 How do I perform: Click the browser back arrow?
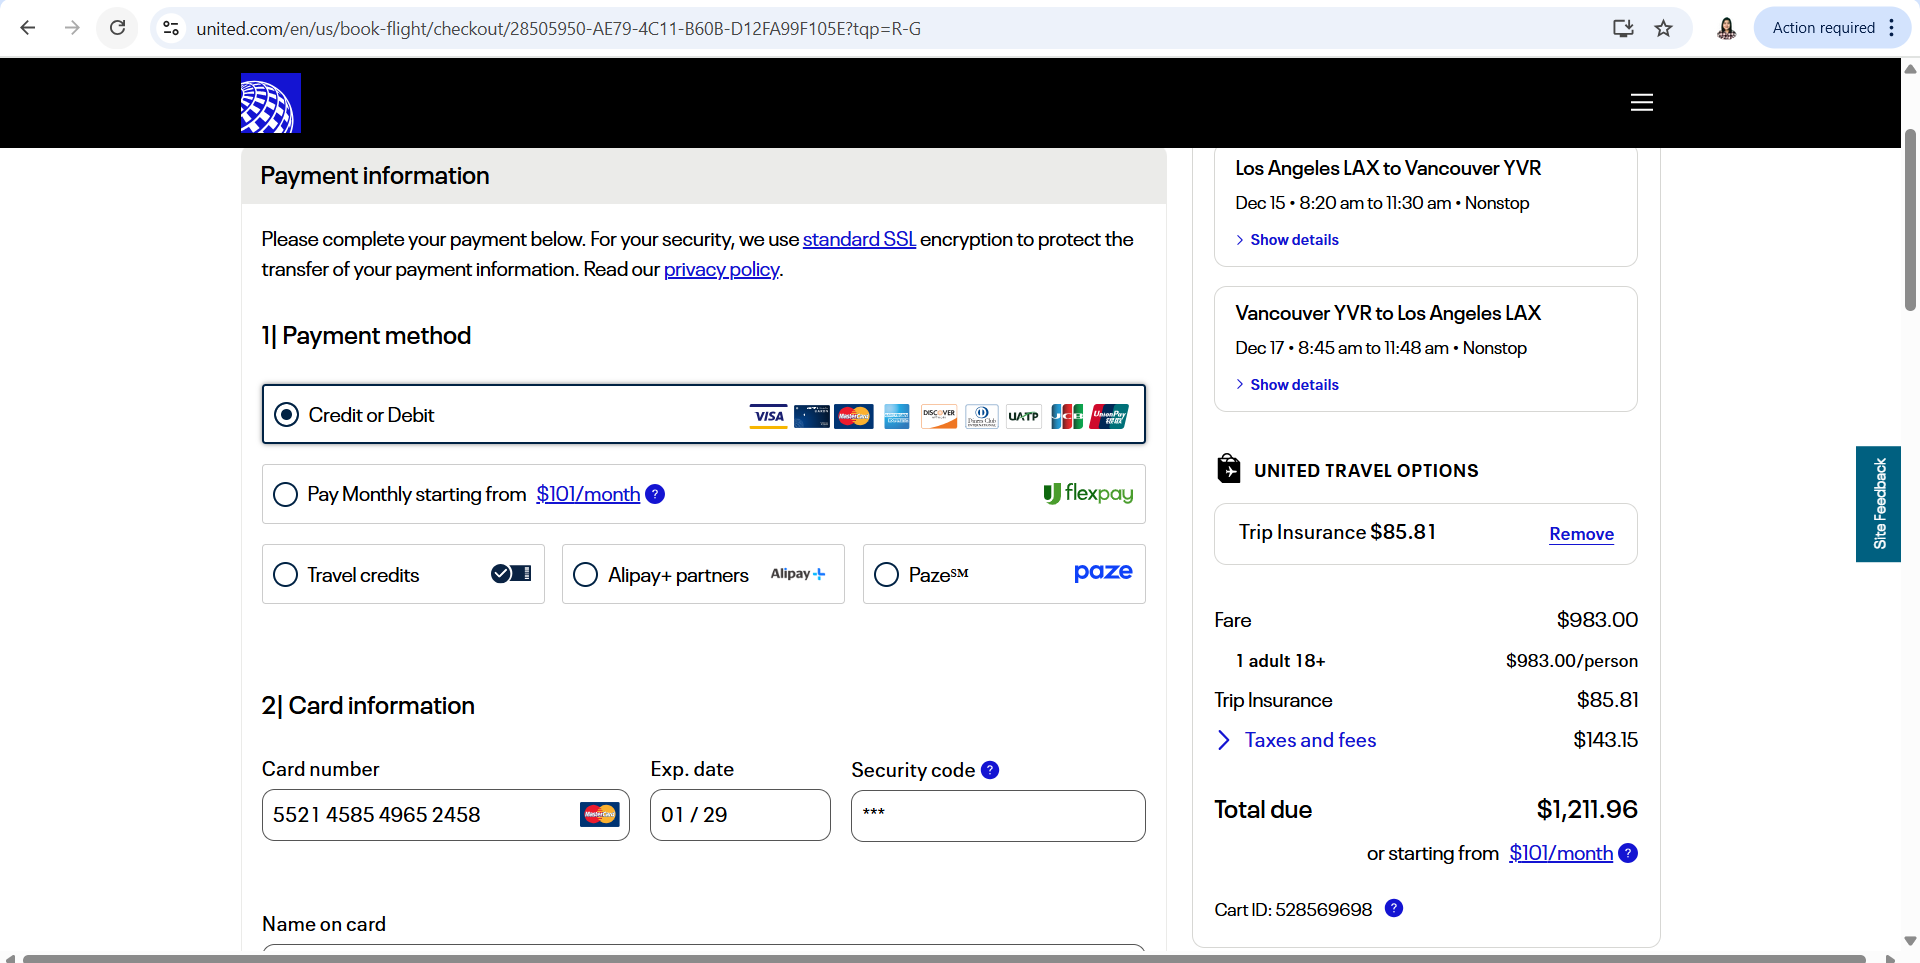[x=28, y=28]
